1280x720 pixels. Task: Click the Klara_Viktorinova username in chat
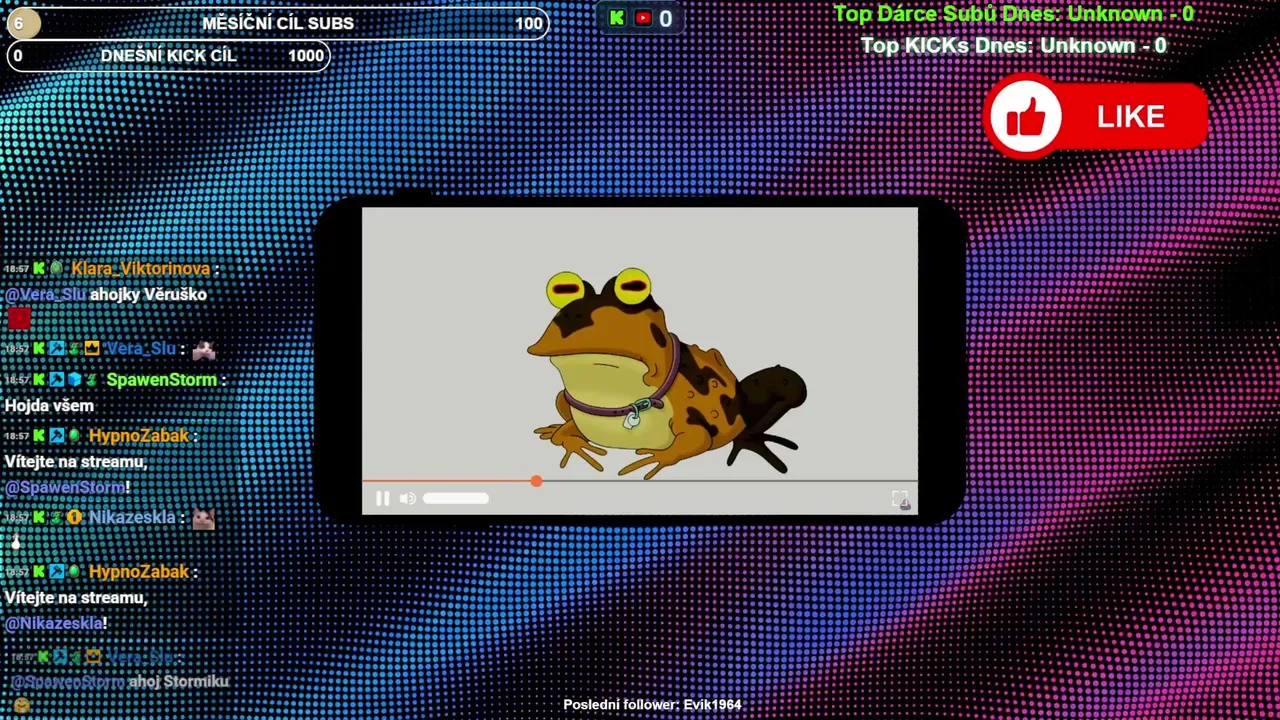coord(140,269)
